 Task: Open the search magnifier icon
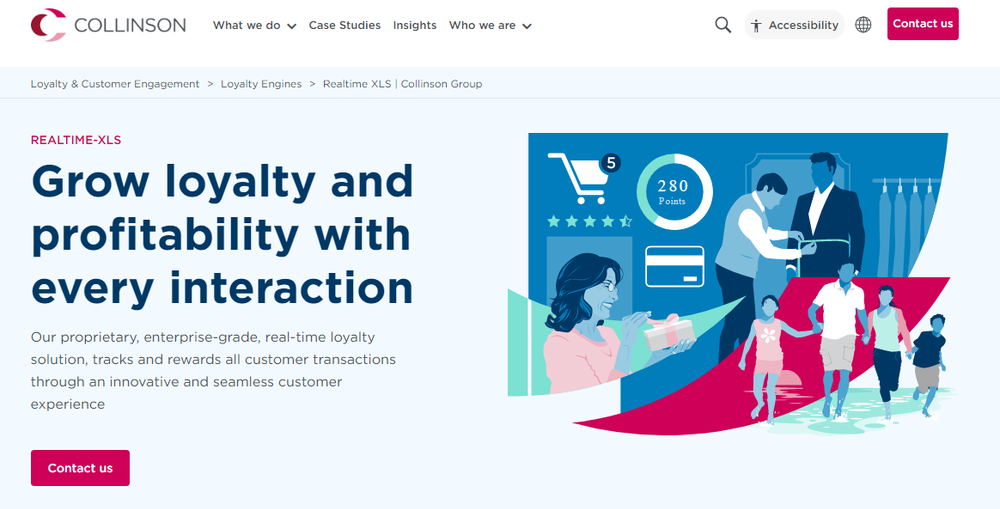tap(723, 25)
